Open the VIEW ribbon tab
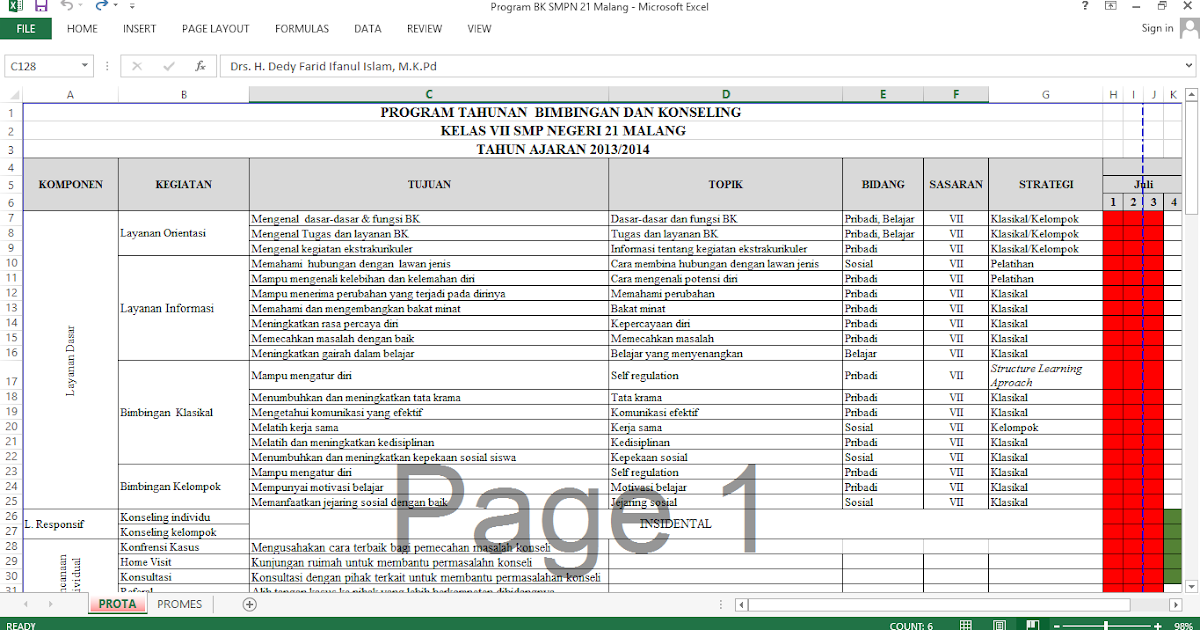 [480, 29]
